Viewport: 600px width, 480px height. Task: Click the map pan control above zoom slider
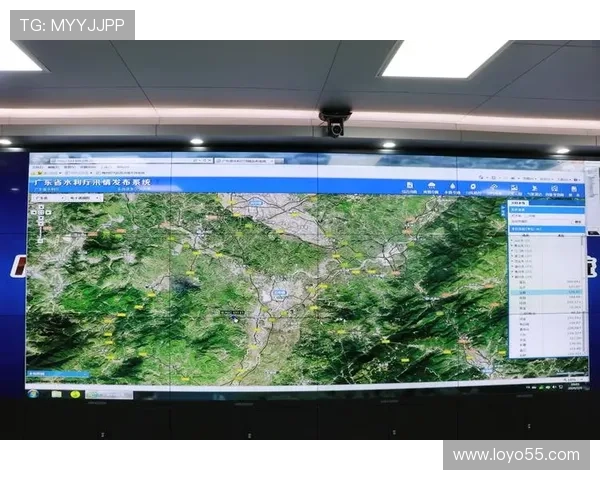pos(42,213)
